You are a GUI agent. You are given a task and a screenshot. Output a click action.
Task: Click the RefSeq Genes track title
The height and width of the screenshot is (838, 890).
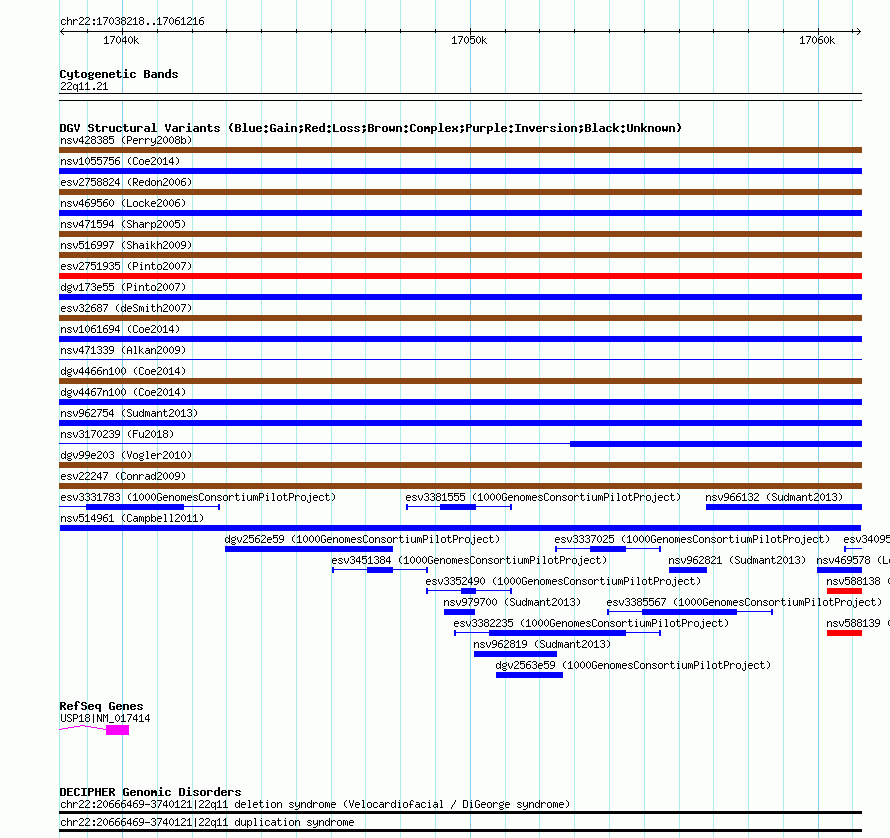(x=102, y=706)
